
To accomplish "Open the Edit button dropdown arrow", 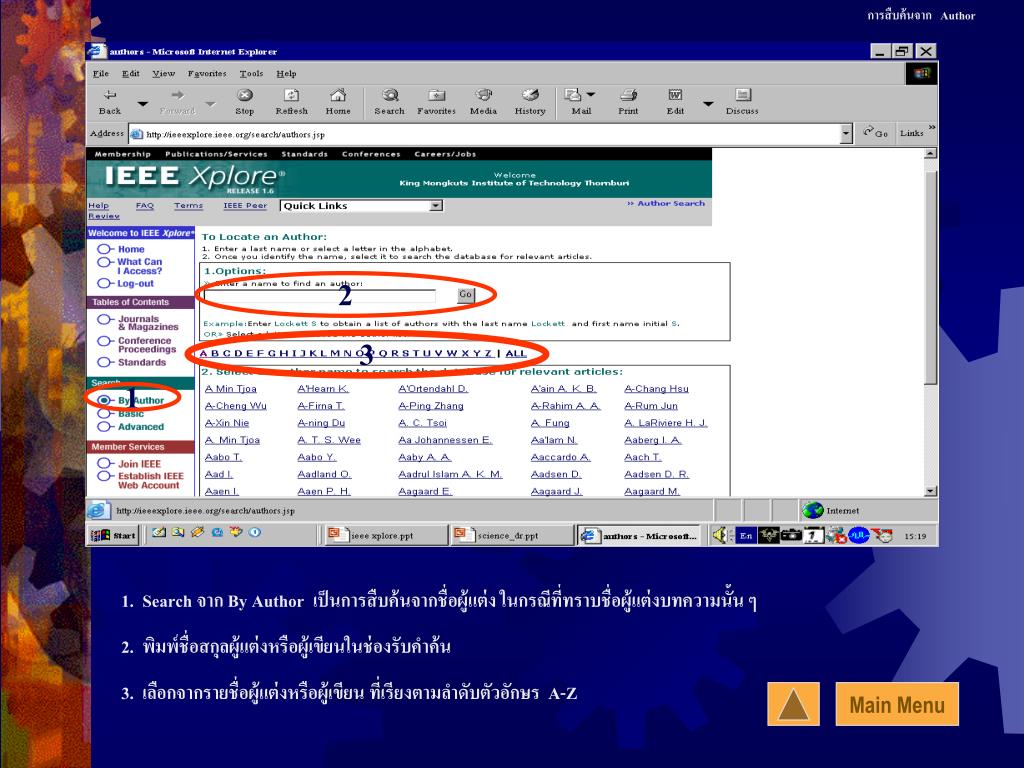I will click(708, 104).
